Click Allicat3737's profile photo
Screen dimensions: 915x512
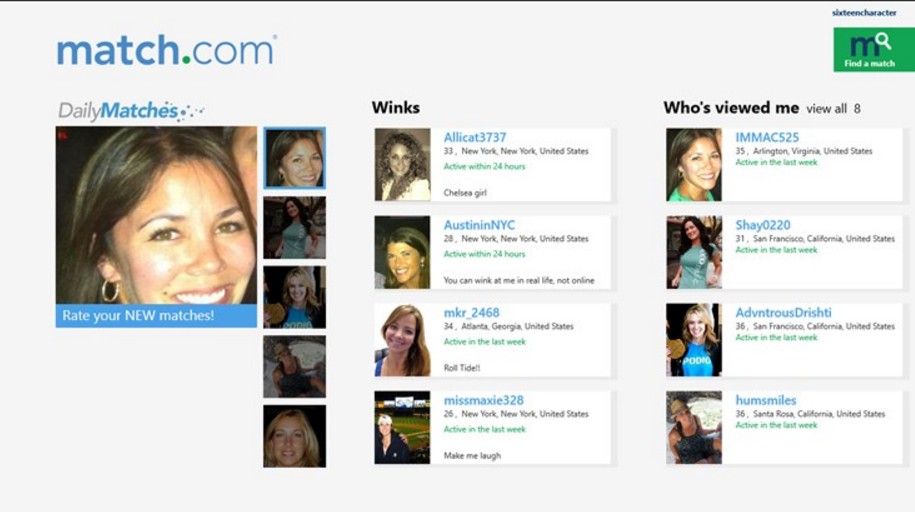click(402, 165)
